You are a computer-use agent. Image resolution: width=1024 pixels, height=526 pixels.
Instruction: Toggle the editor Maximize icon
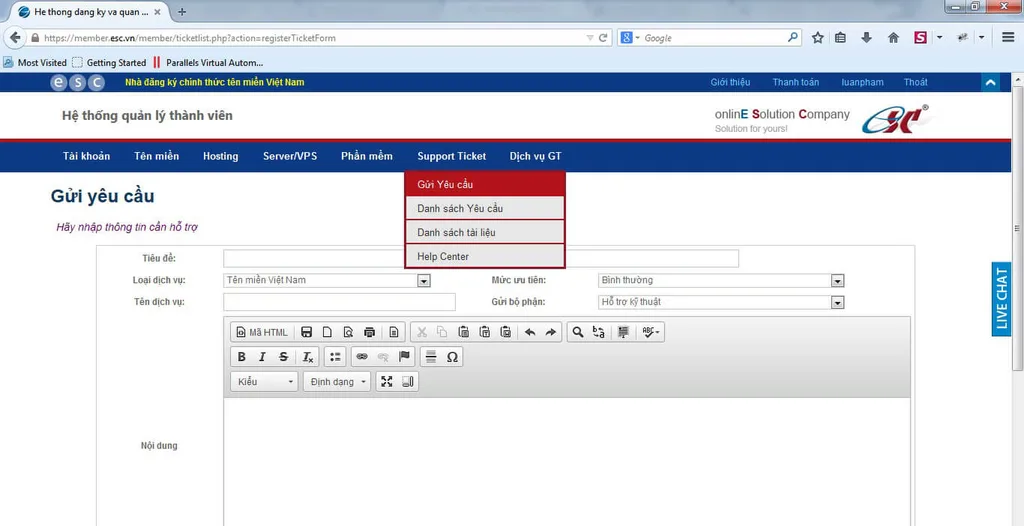point(387,382)
